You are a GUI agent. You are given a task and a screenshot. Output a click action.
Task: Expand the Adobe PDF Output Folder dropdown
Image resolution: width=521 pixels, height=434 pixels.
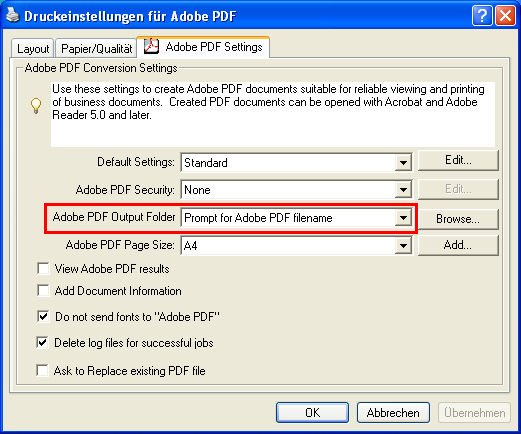(x=403, y=218)
